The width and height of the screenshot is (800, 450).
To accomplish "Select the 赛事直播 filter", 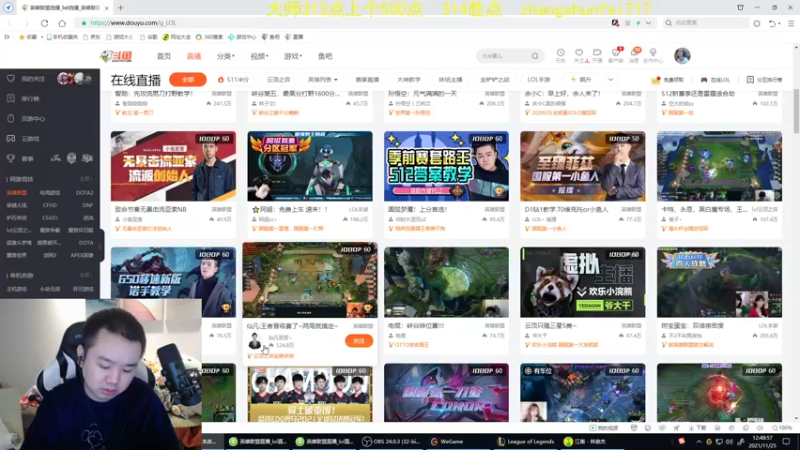I will point(367,80).
